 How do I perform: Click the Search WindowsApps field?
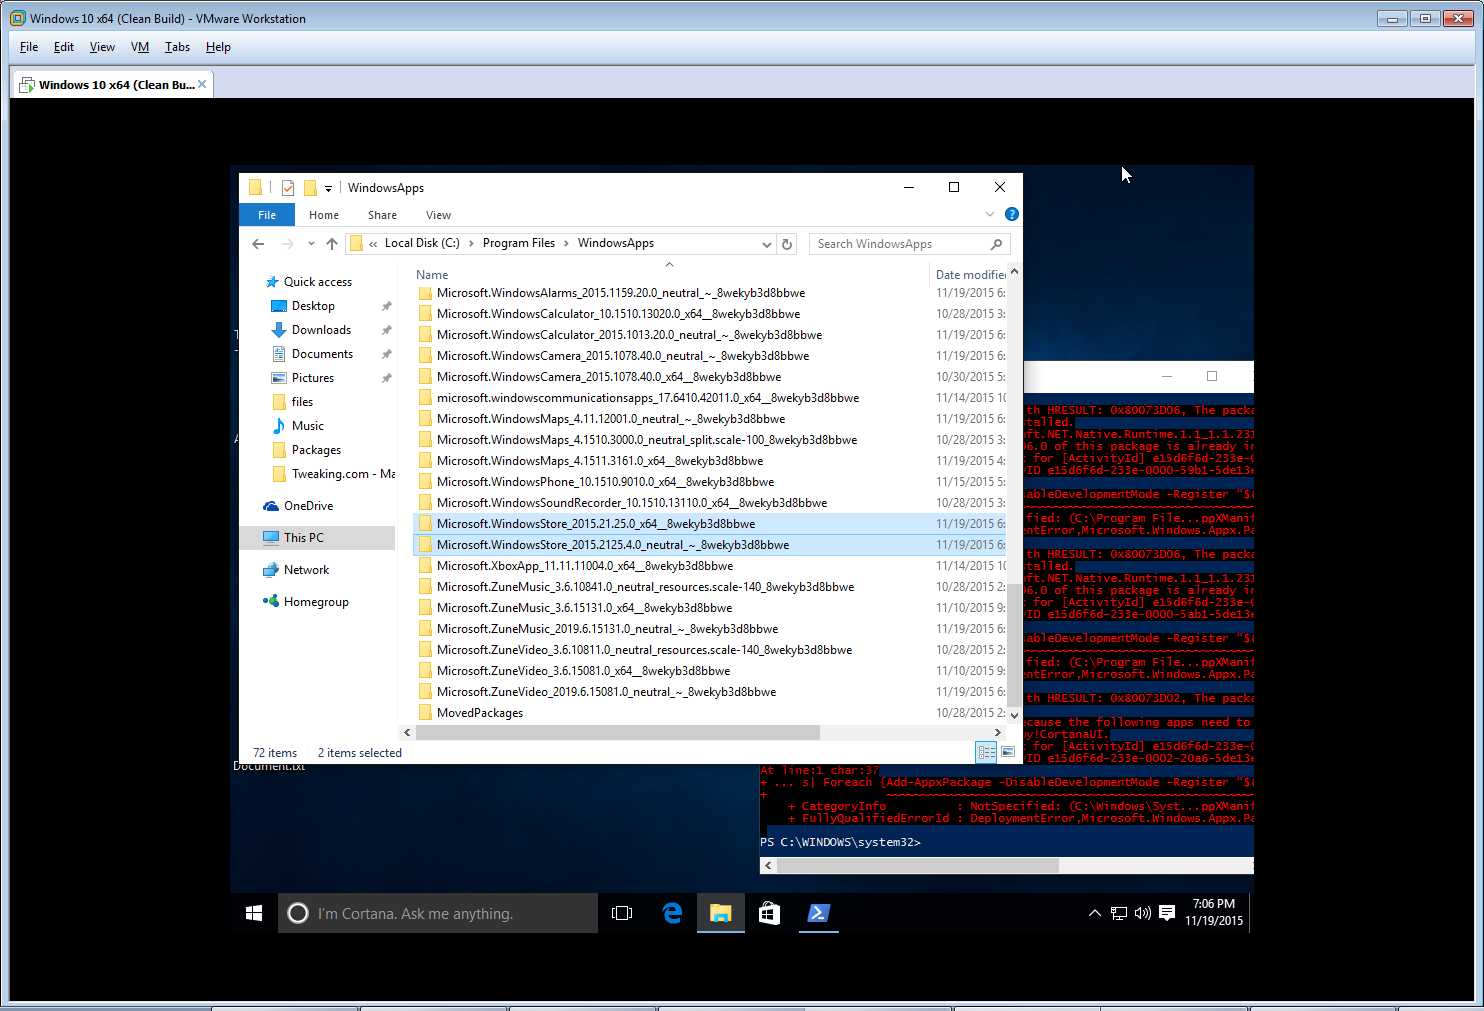(x=900, y=244)
